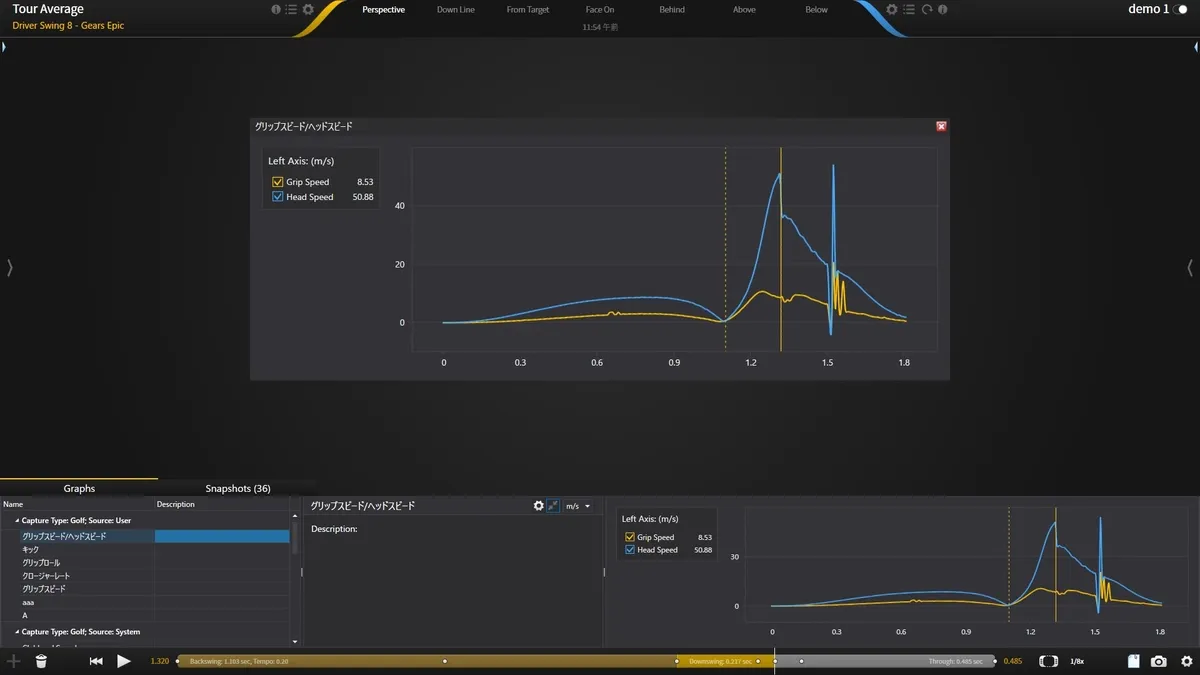Uncheck Grip Speed in large graph legend
Viewport: 1200px width, 675px height.
278,182
